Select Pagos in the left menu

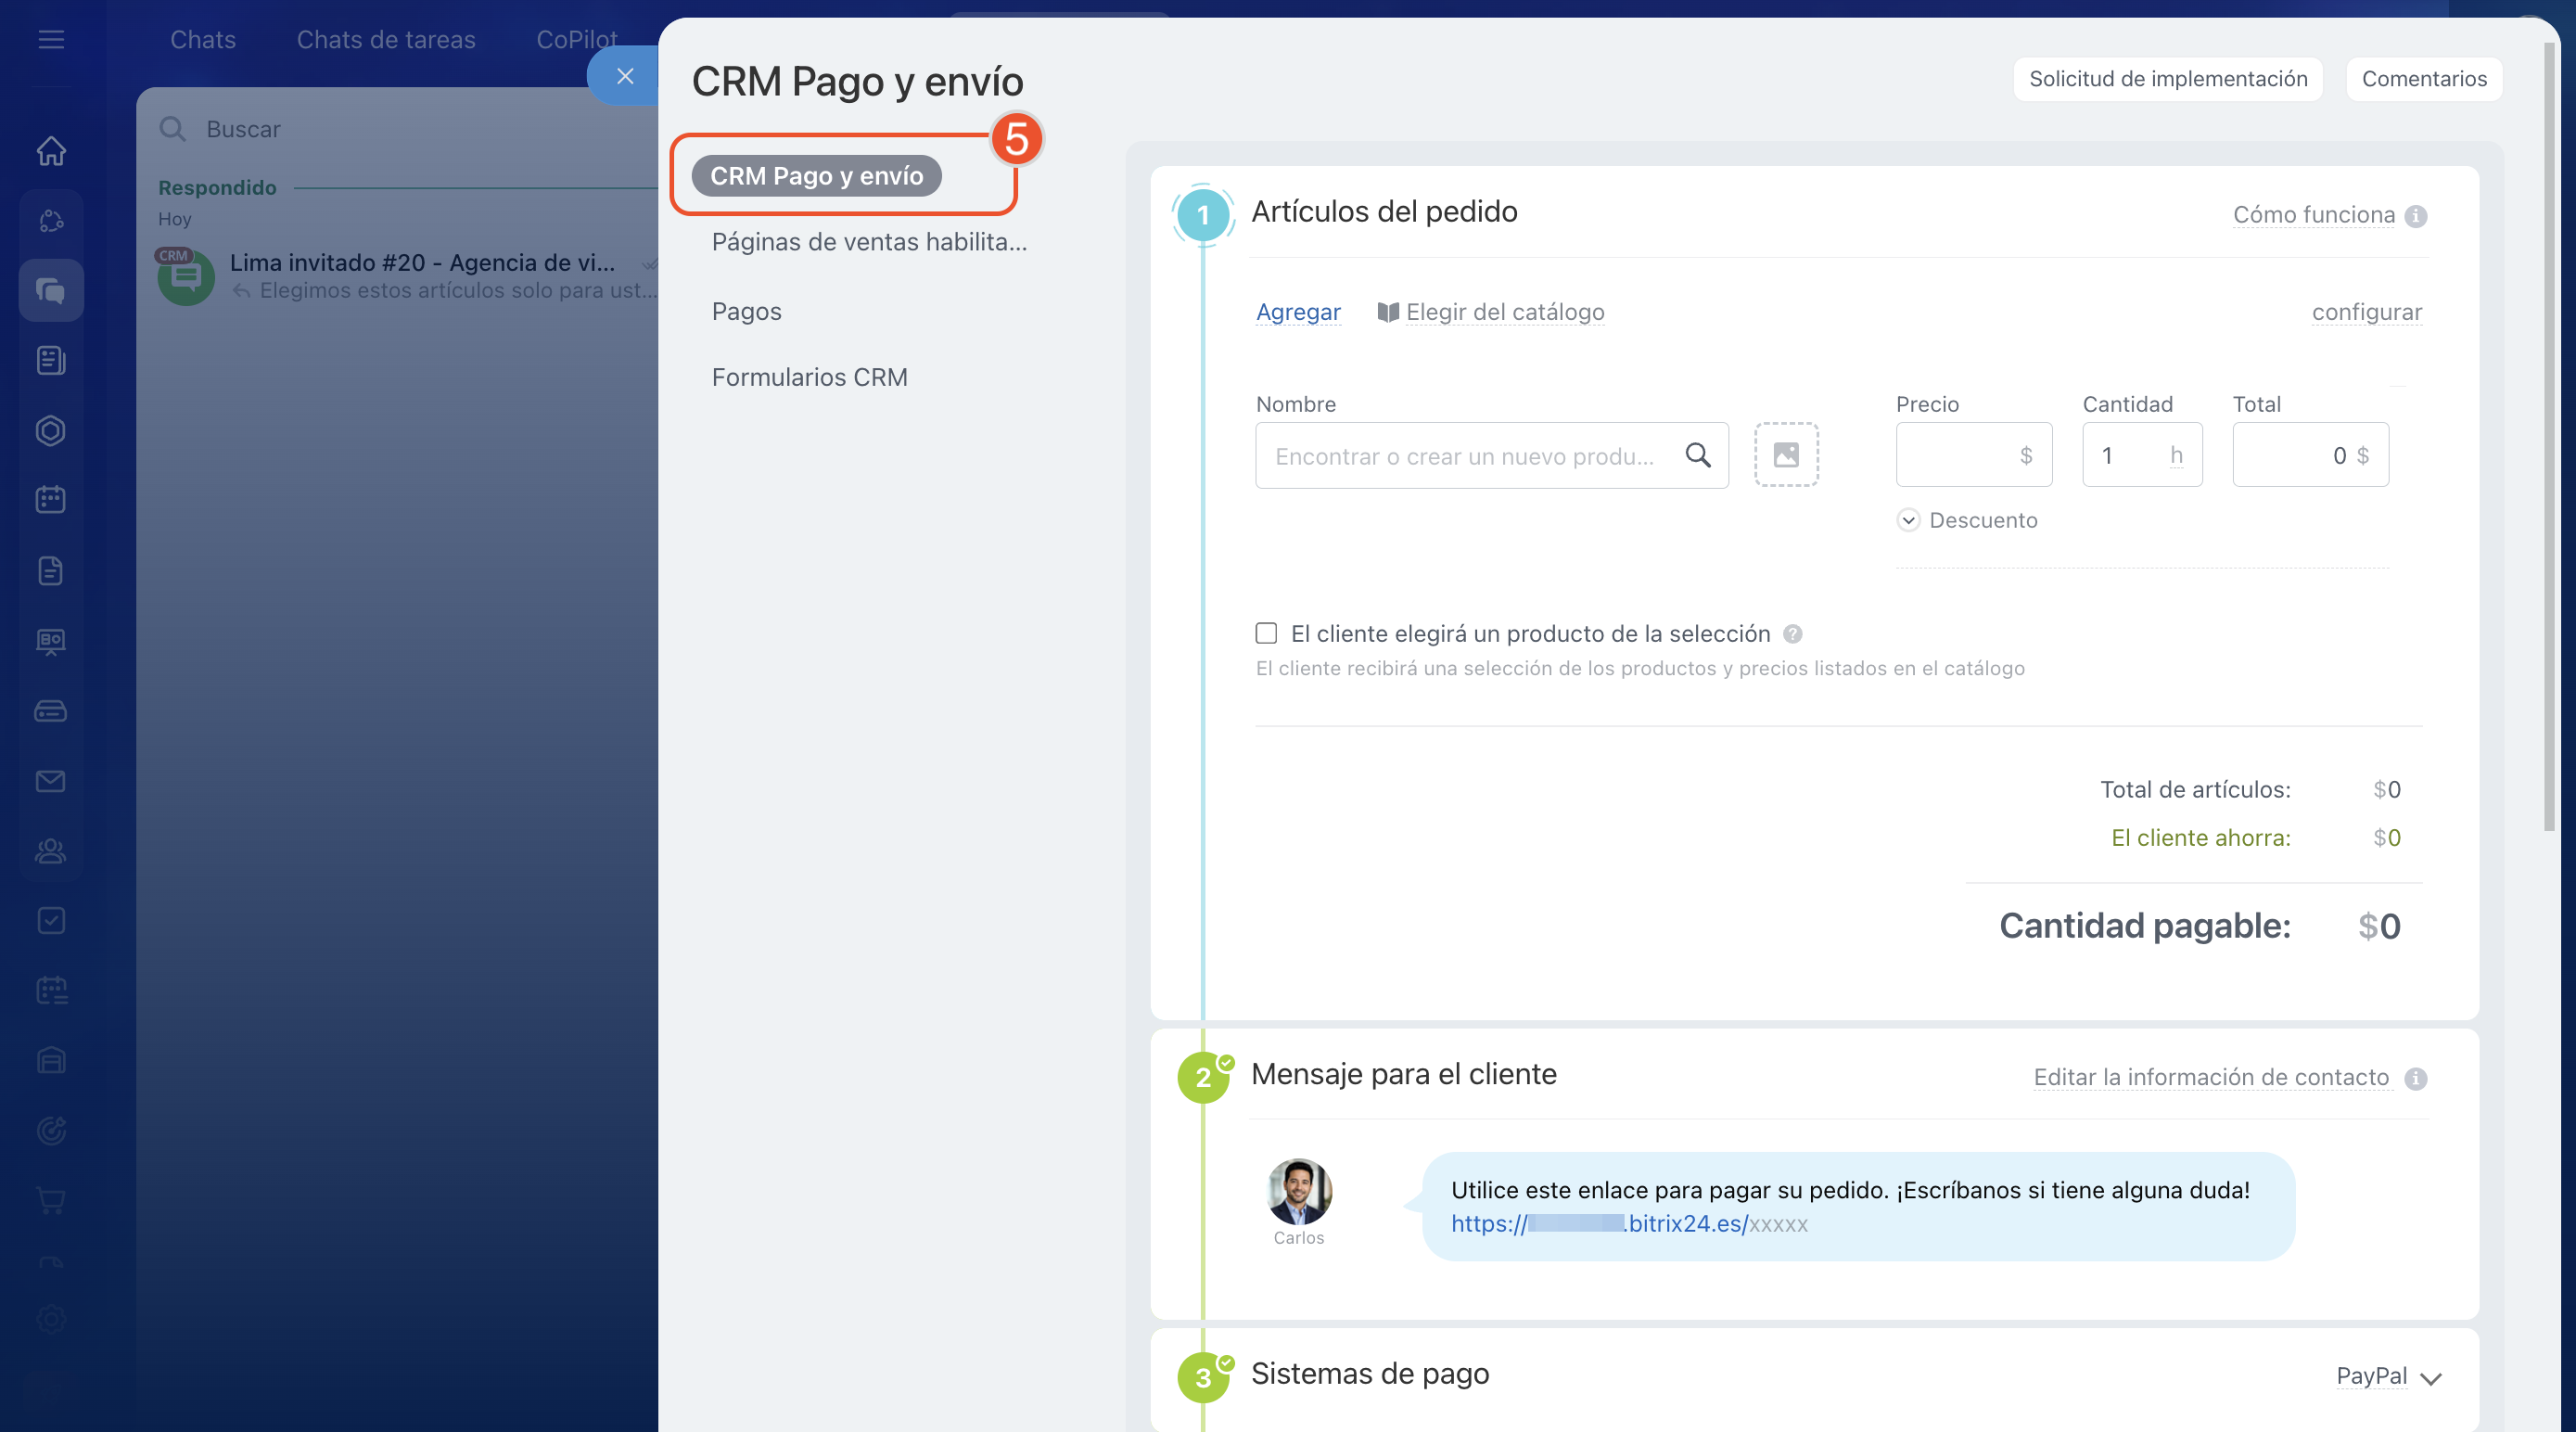click(x=746, y=311)
